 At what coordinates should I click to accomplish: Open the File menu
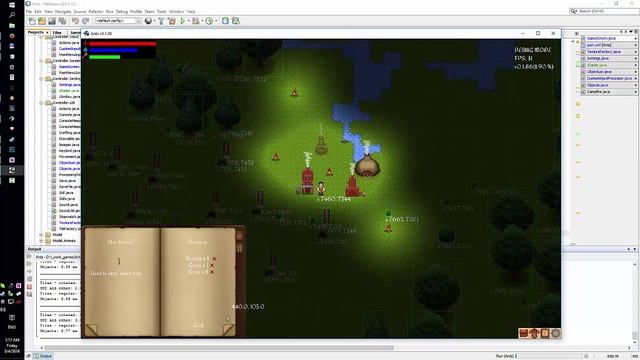coord(29,11)
